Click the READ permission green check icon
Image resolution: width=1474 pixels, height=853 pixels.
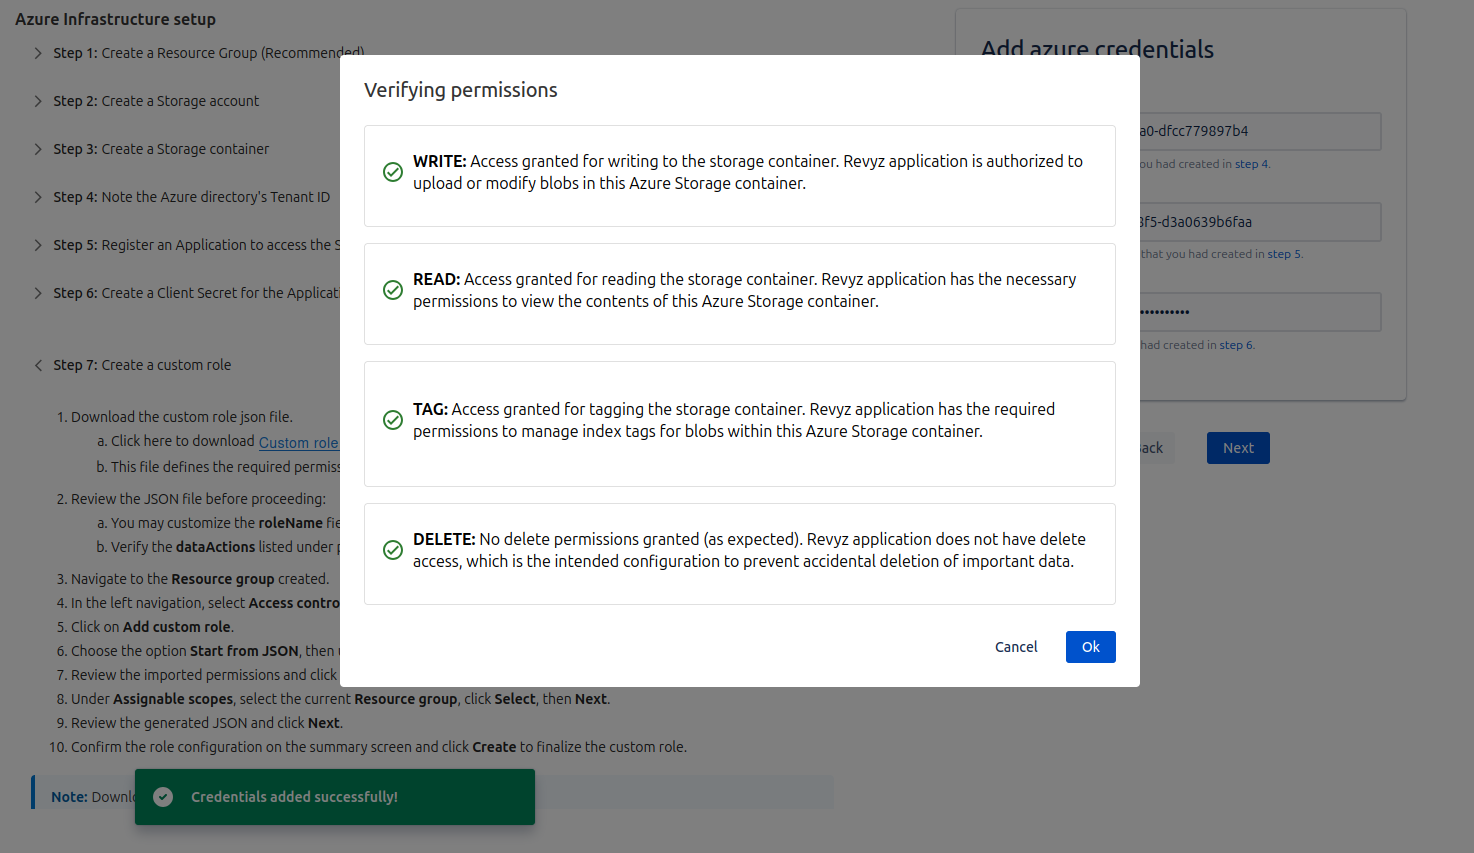tap(393, 290)
